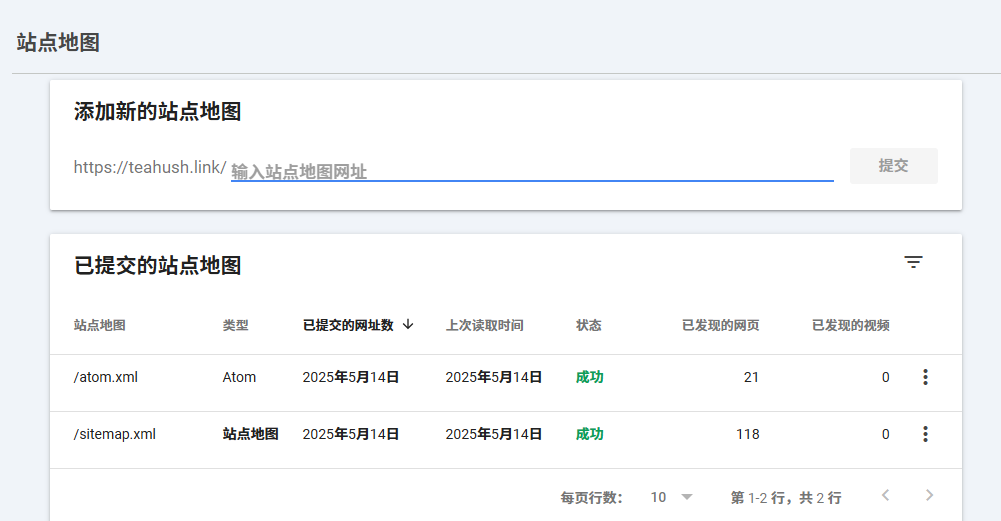Sort by 已提交的网址数 column header
1001x521 pixels.
tap(348, 325)
